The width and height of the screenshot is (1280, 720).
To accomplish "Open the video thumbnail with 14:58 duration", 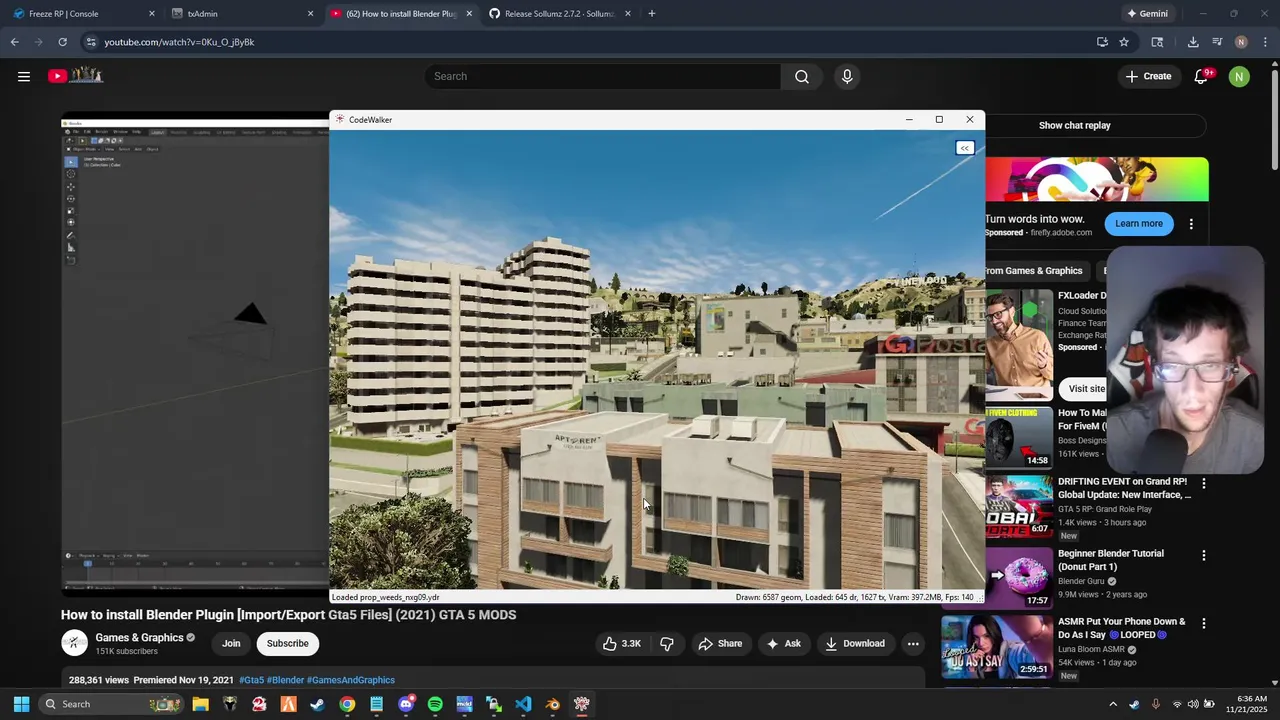I will click(1019, 437).
